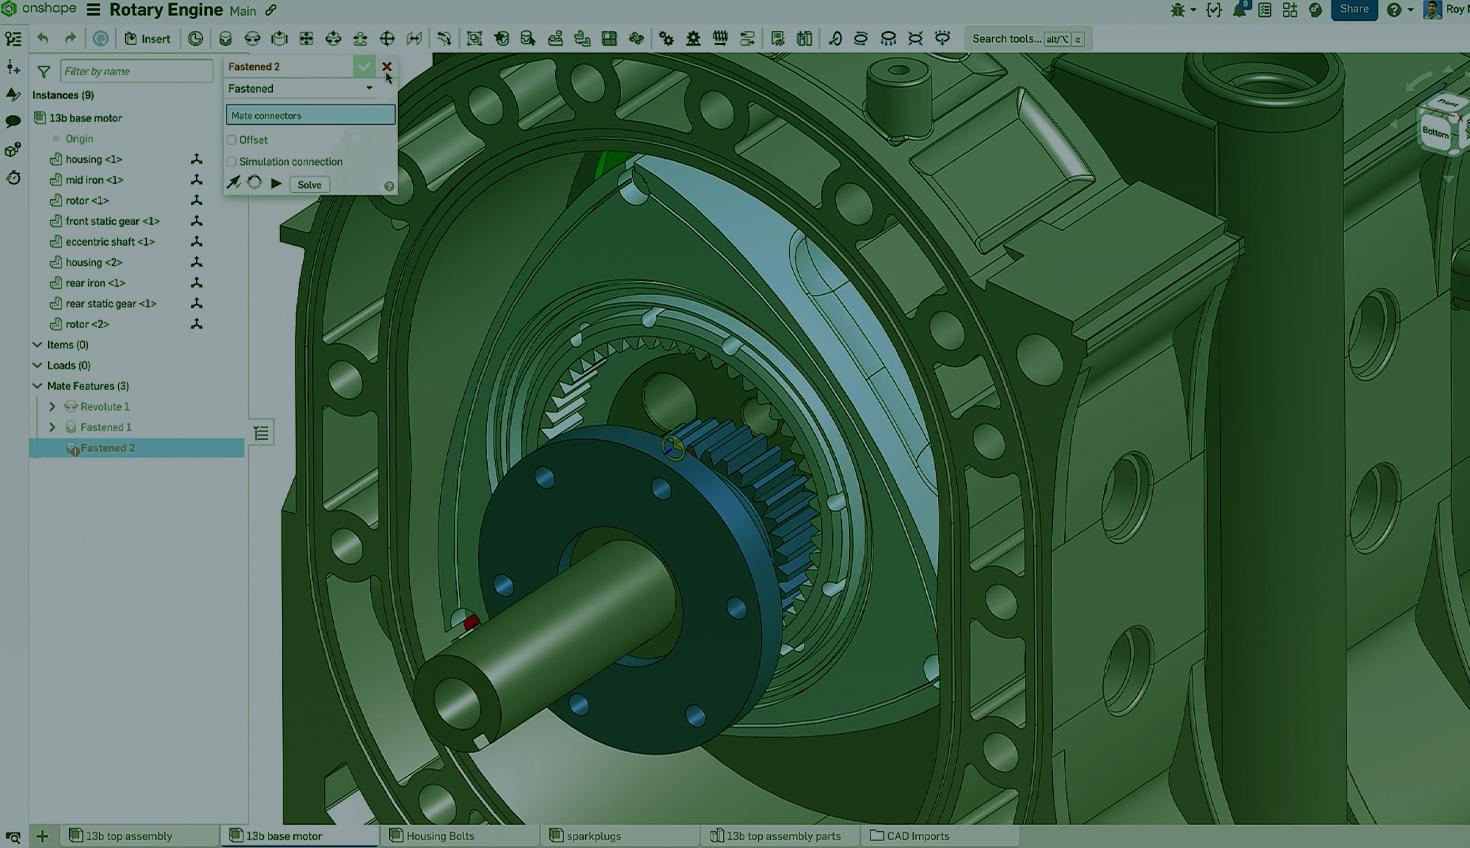
Task: Confirm Fastened 2 mate with green checkmark
Action: tap(364, 67)
